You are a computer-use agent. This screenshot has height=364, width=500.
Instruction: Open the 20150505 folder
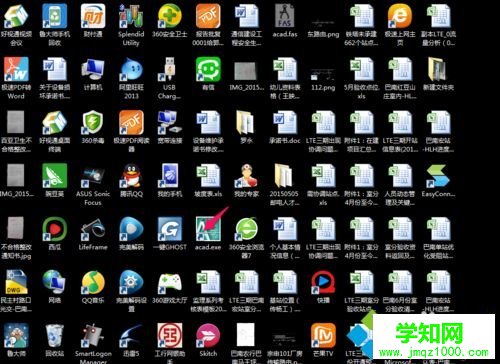click(x=284, y=176)
